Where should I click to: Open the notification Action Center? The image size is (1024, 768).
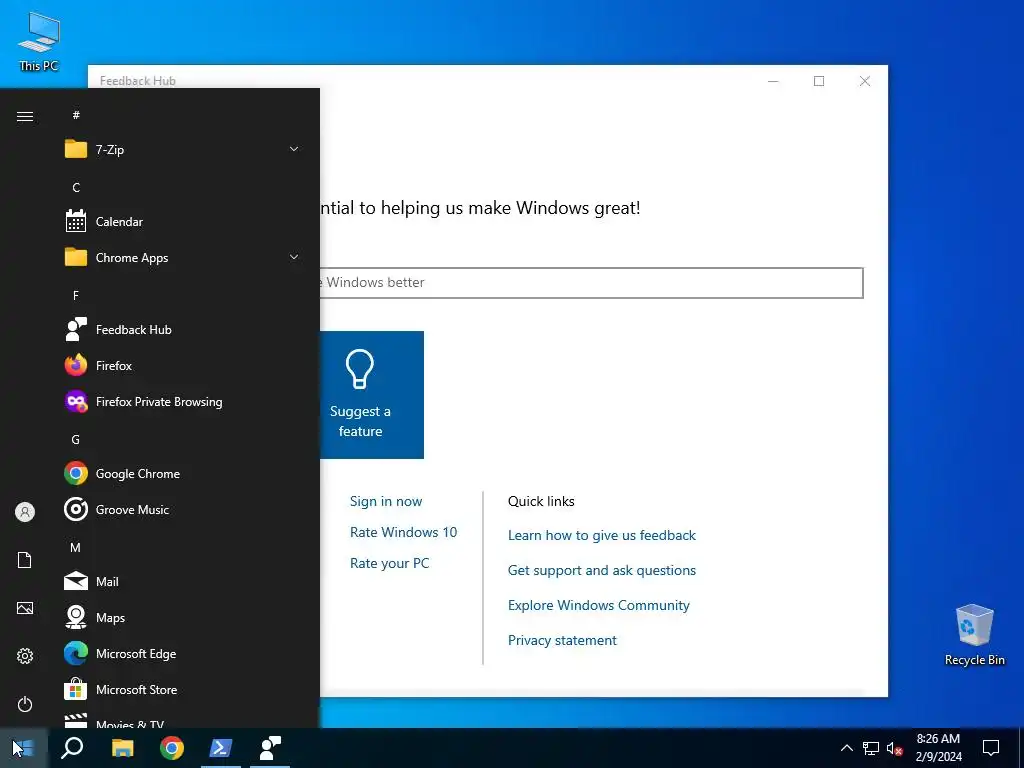pos(991,748)
